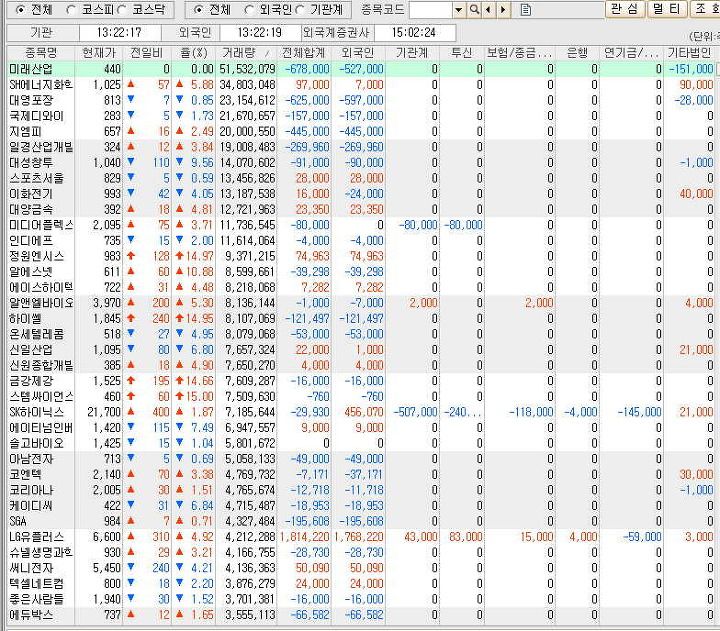Image resolution: width=720 pixels, height=631 pixels.
Task: Select the 신일산업 stock name
Action: (x=31, y=350)
